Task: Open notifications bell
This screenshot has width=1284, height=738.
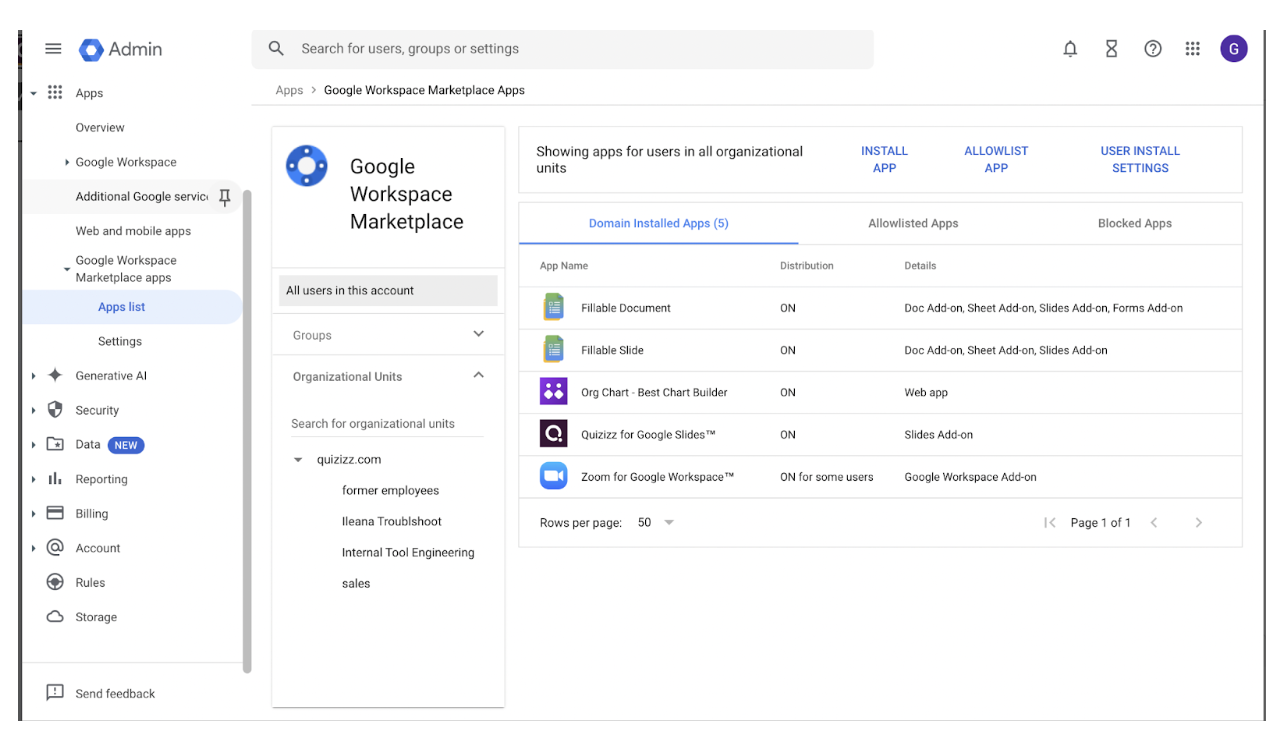Action: click(x=1070, y=49)
